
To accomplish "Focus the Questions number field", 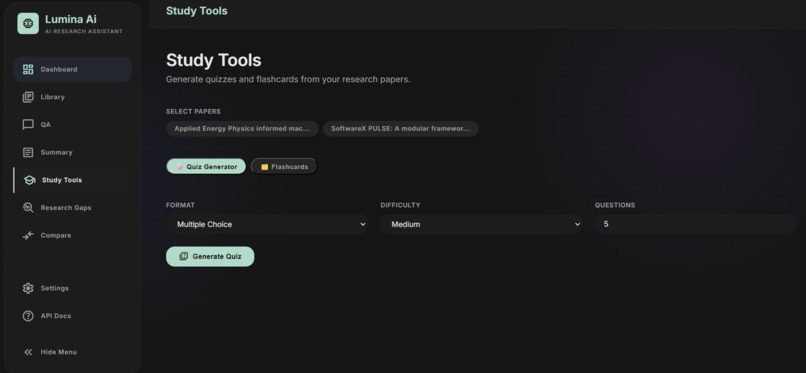I will point(695,225).
